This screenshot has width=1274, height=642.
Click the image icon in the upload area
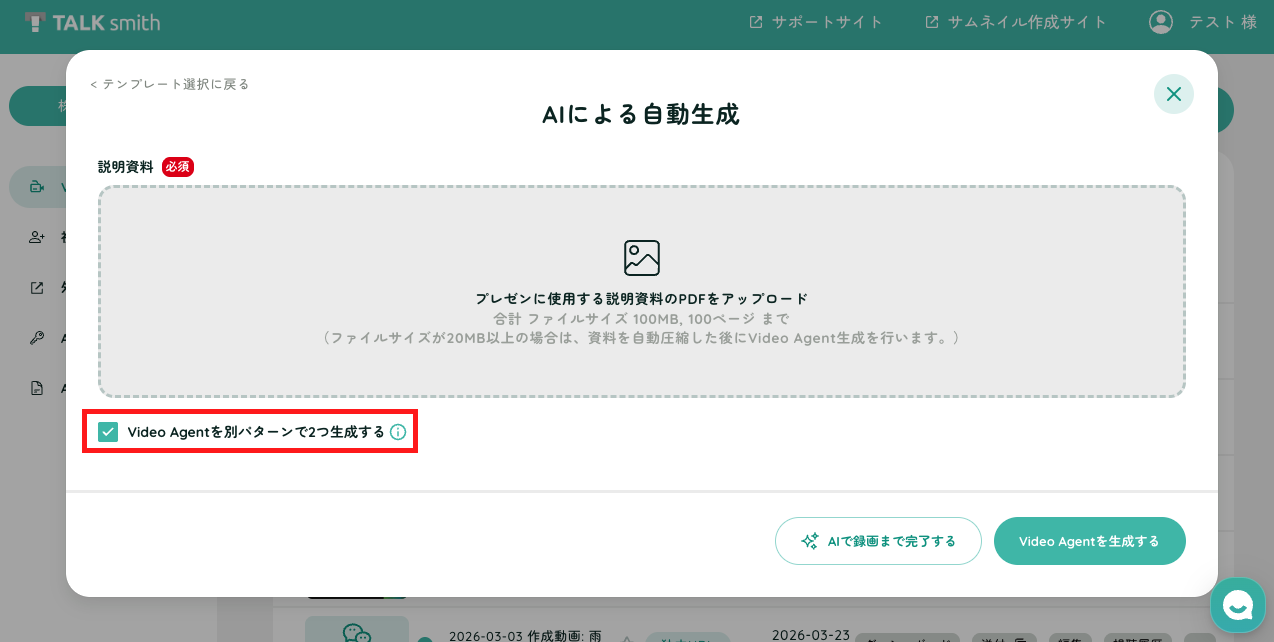pyautogui.click(x=642, y=258)
